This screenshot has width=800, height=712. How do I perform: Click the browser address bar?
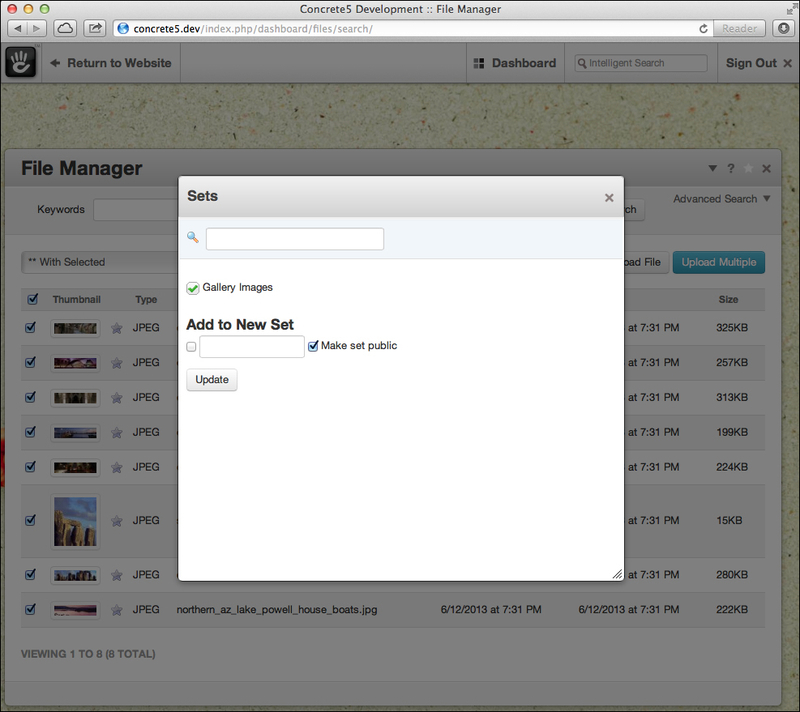coord(413,29)
